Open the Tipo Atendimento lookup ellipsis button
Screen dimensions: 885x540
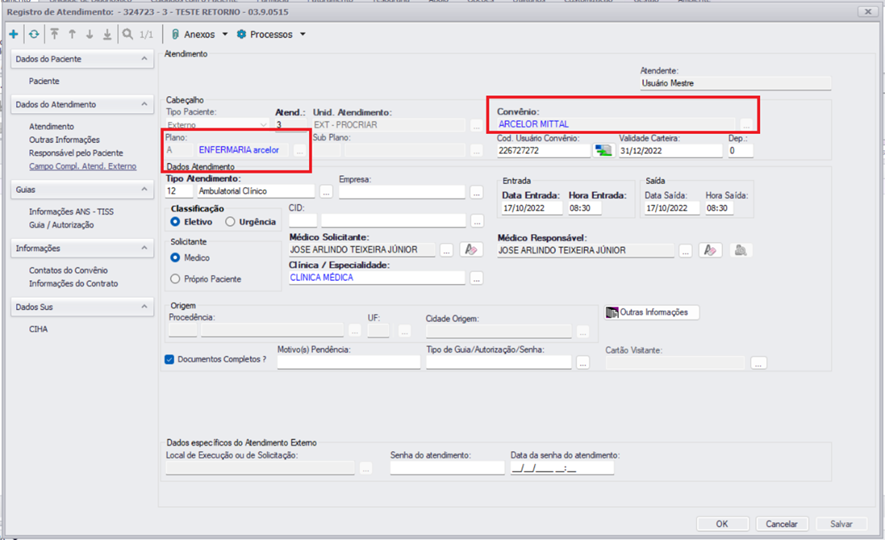click(326, 191)
